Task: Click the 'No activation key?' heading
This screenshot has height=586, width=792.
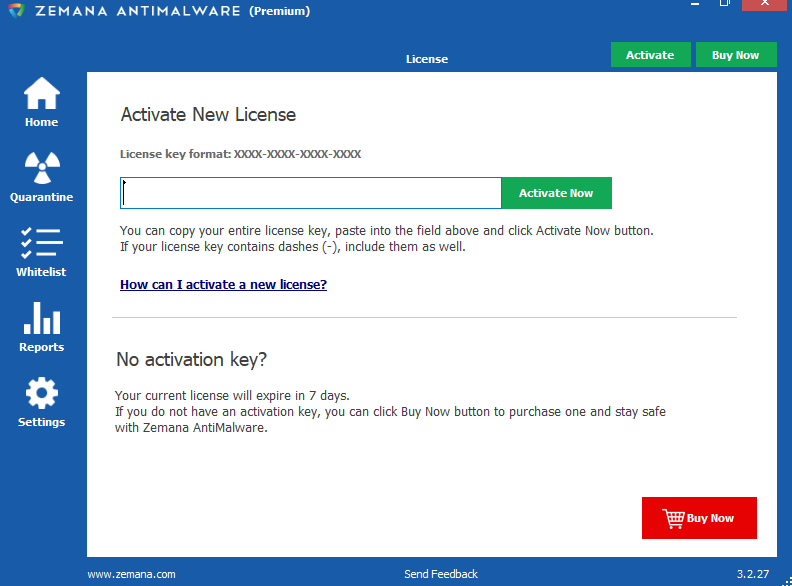Action: tap(191, 360)
